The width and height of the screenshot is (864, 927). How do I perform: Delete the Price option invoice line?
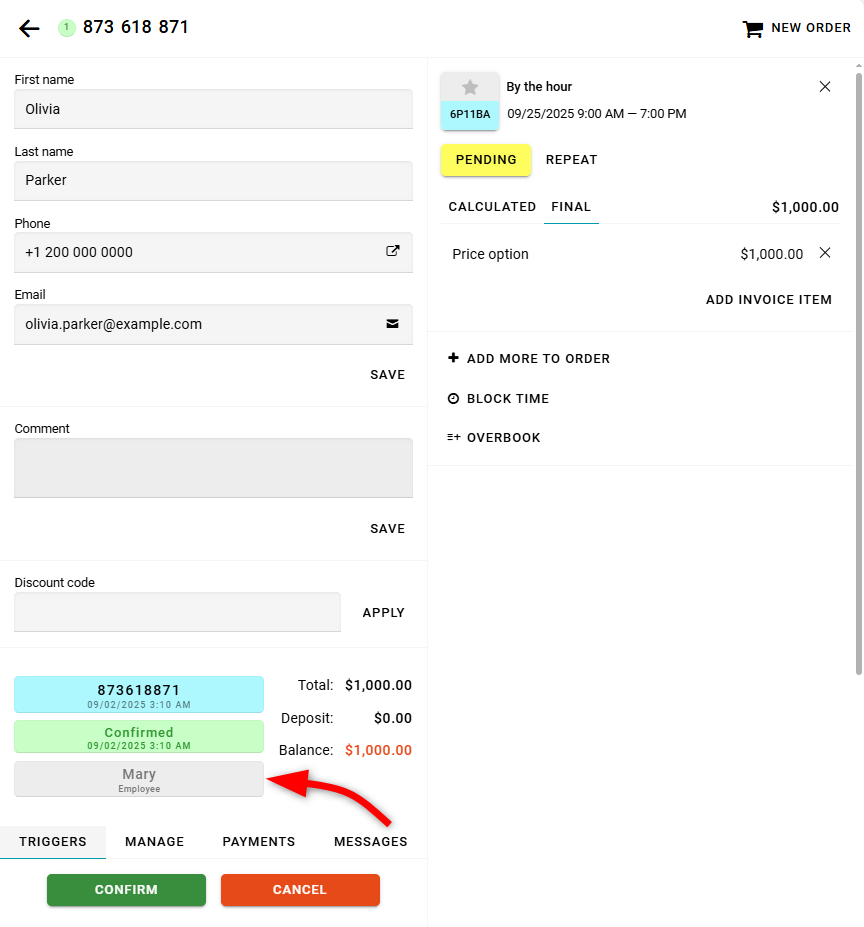(825, 253)
